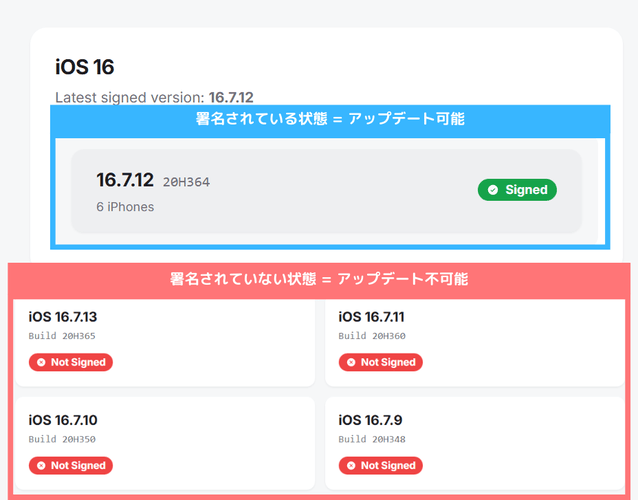Click the Build 20H348 text

372,439
